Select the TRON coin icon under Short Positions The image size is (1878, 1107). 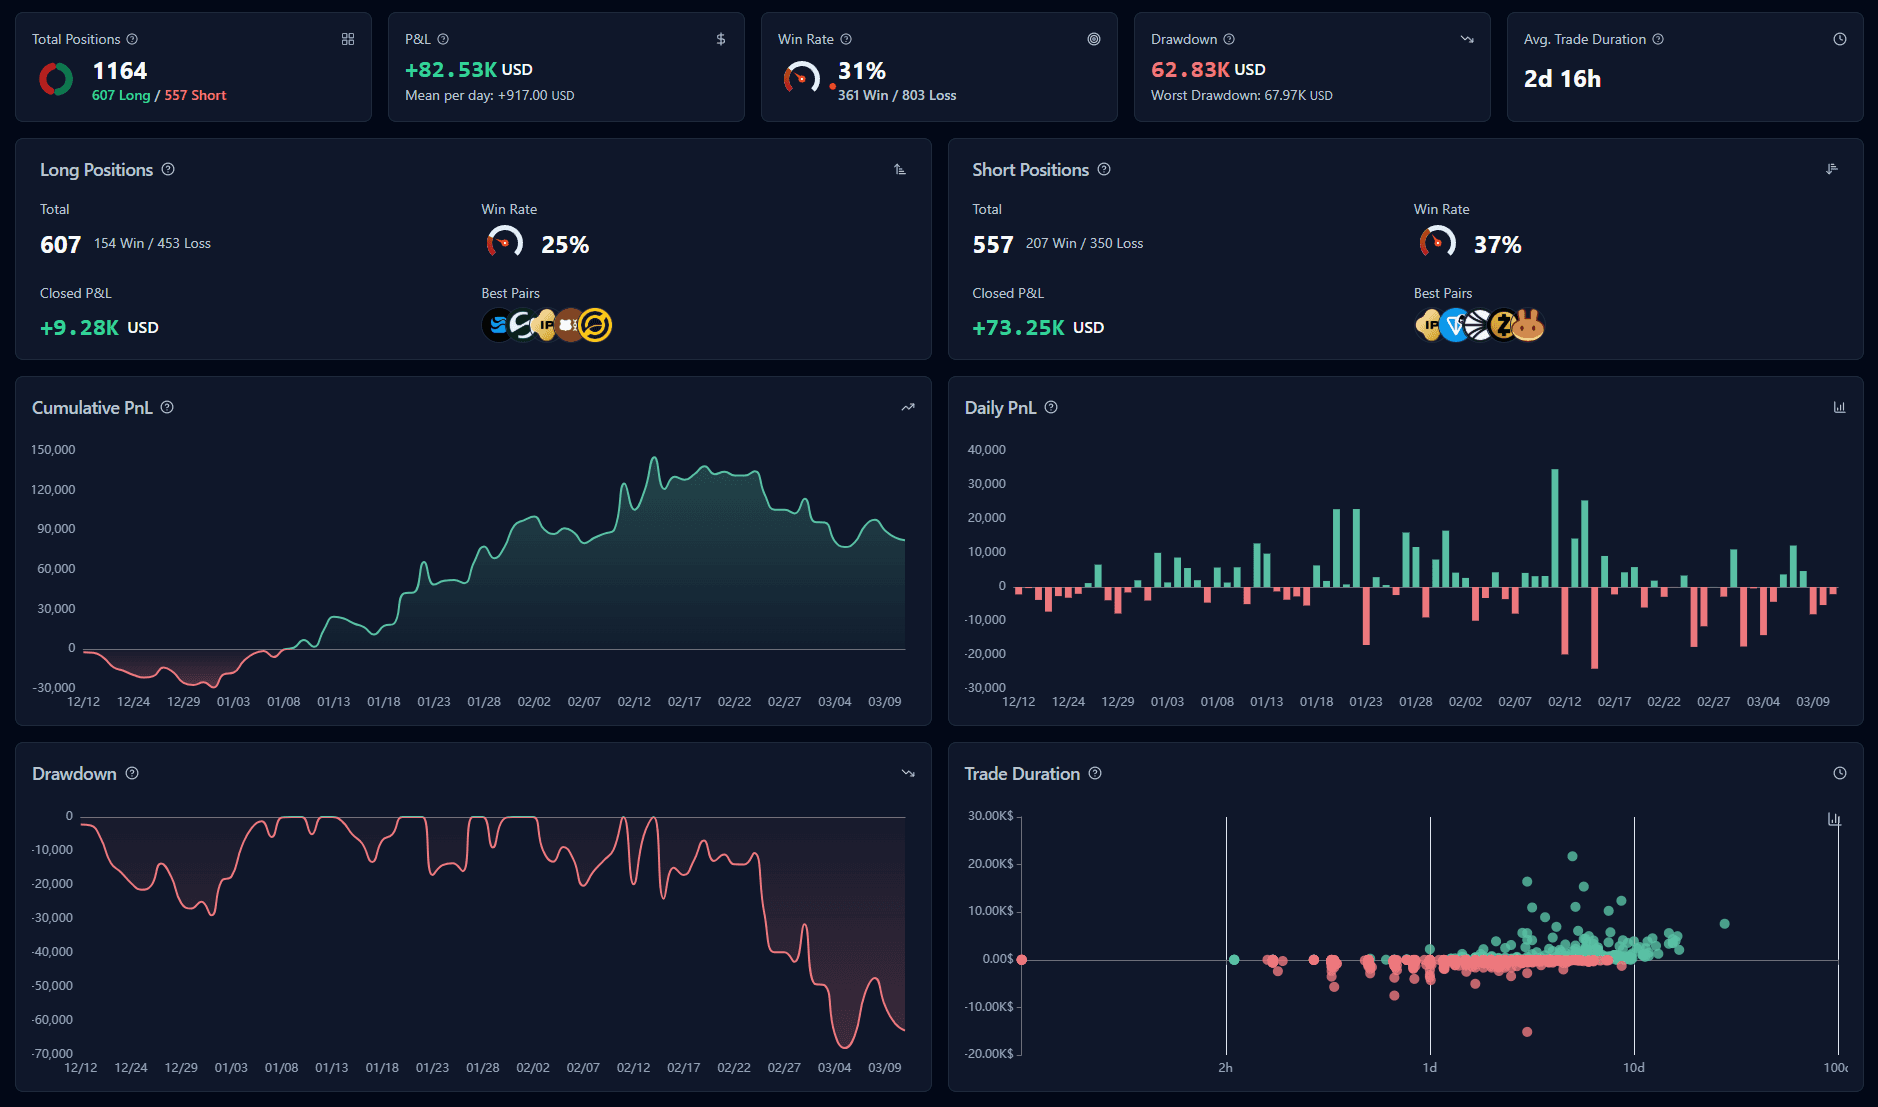point(1455,325)
